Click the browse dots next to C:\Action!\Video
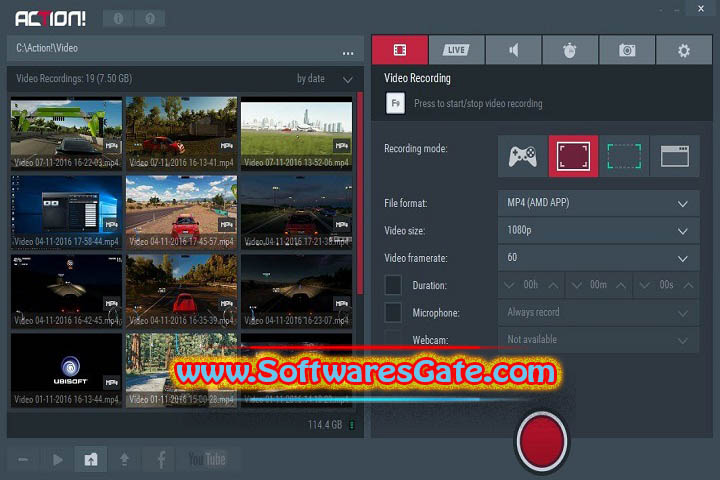Viewport: 720px width, 480px height. [348, 53]
